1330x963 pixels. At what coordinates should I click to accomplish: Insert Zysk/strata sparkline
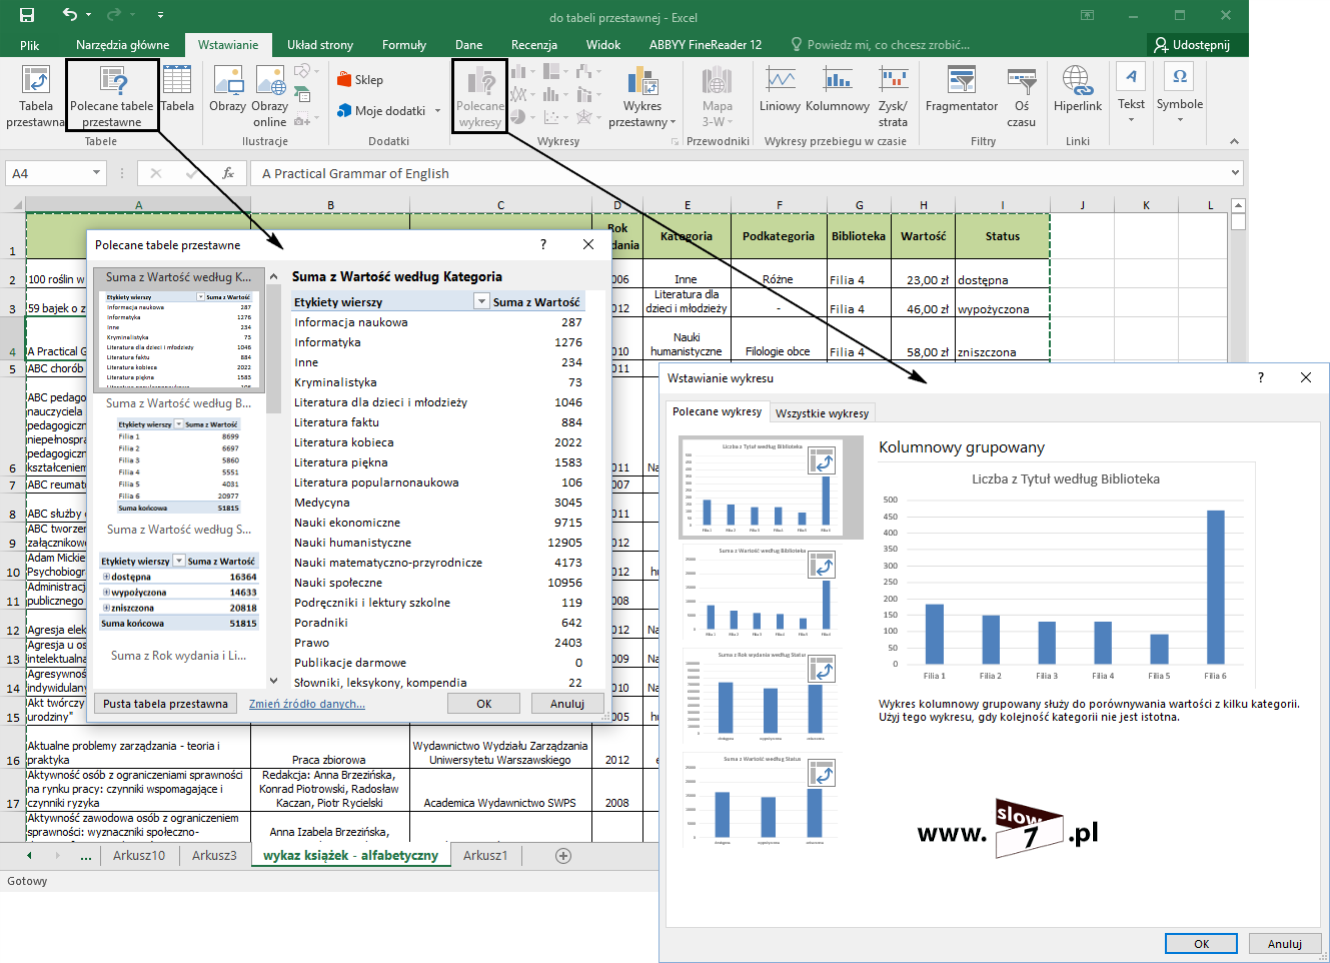coord(893,96)
